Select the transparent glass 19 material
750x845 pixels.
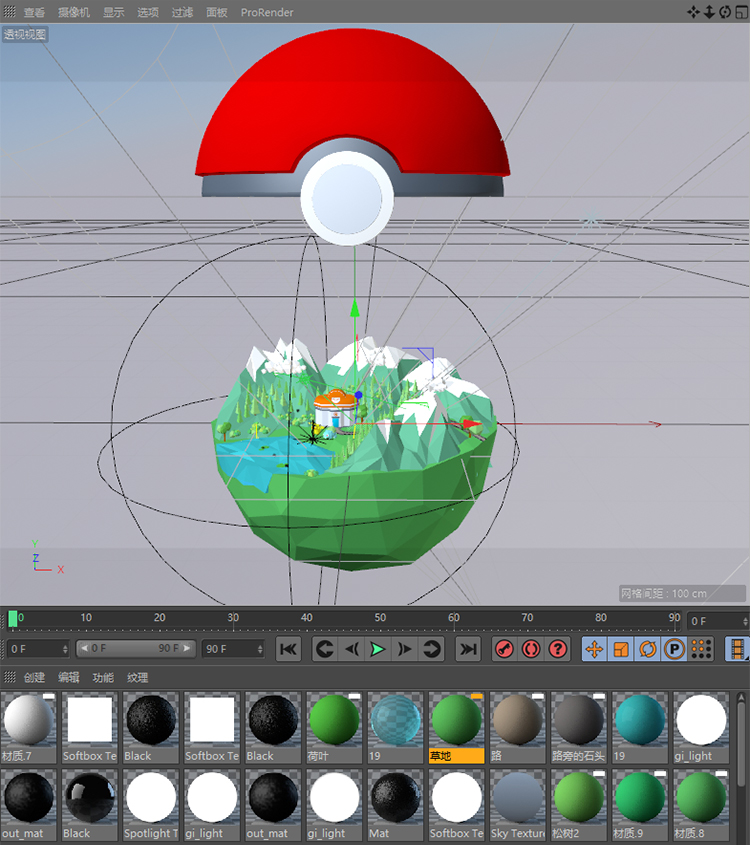[x=395, y=728]
